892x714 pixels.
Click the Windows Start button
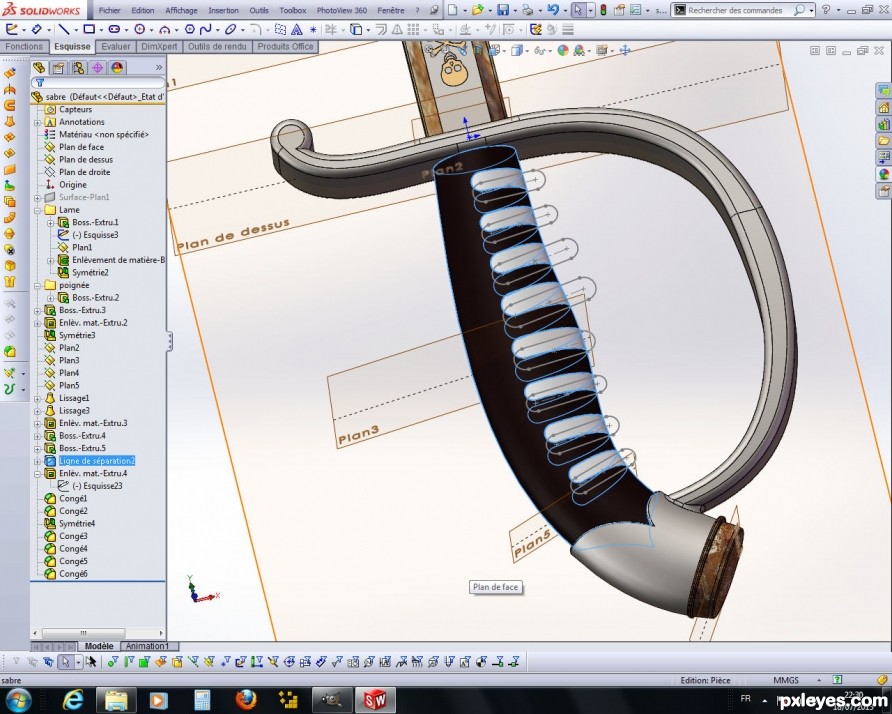click(18, 700)
